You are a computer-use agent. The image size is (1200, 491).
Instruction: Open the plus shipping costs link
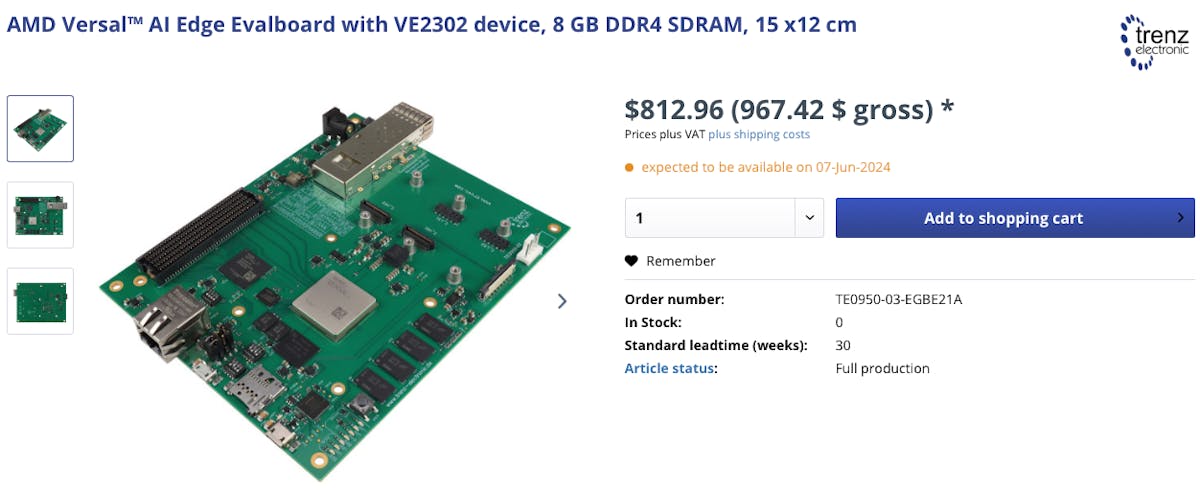click(x=759, y=134)
